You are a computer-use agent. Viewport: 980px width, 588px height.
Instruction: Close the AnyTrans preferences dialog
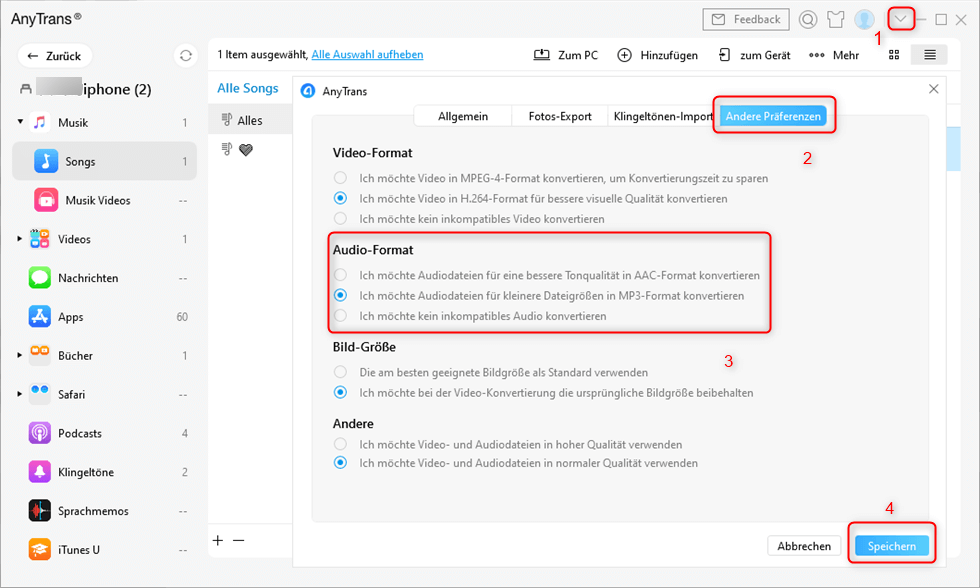(933, 89)
